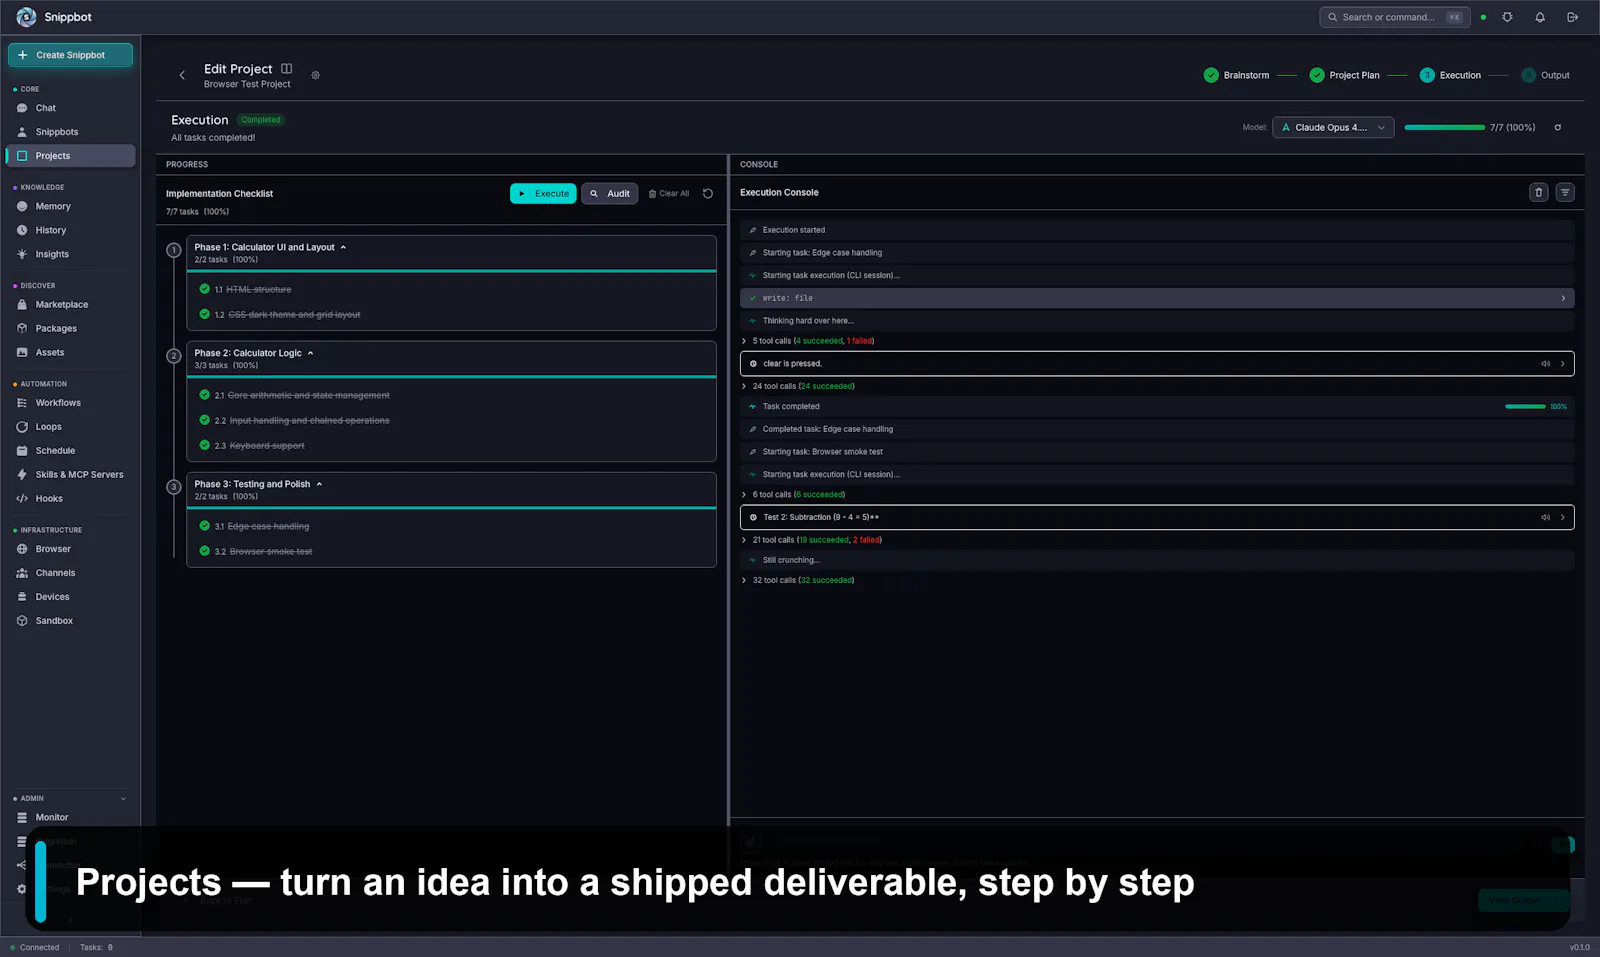The height and width of the screenshot is (957, 1600).
Task: Go back with the arrow beside Edit Project
Action: [182, 75]
